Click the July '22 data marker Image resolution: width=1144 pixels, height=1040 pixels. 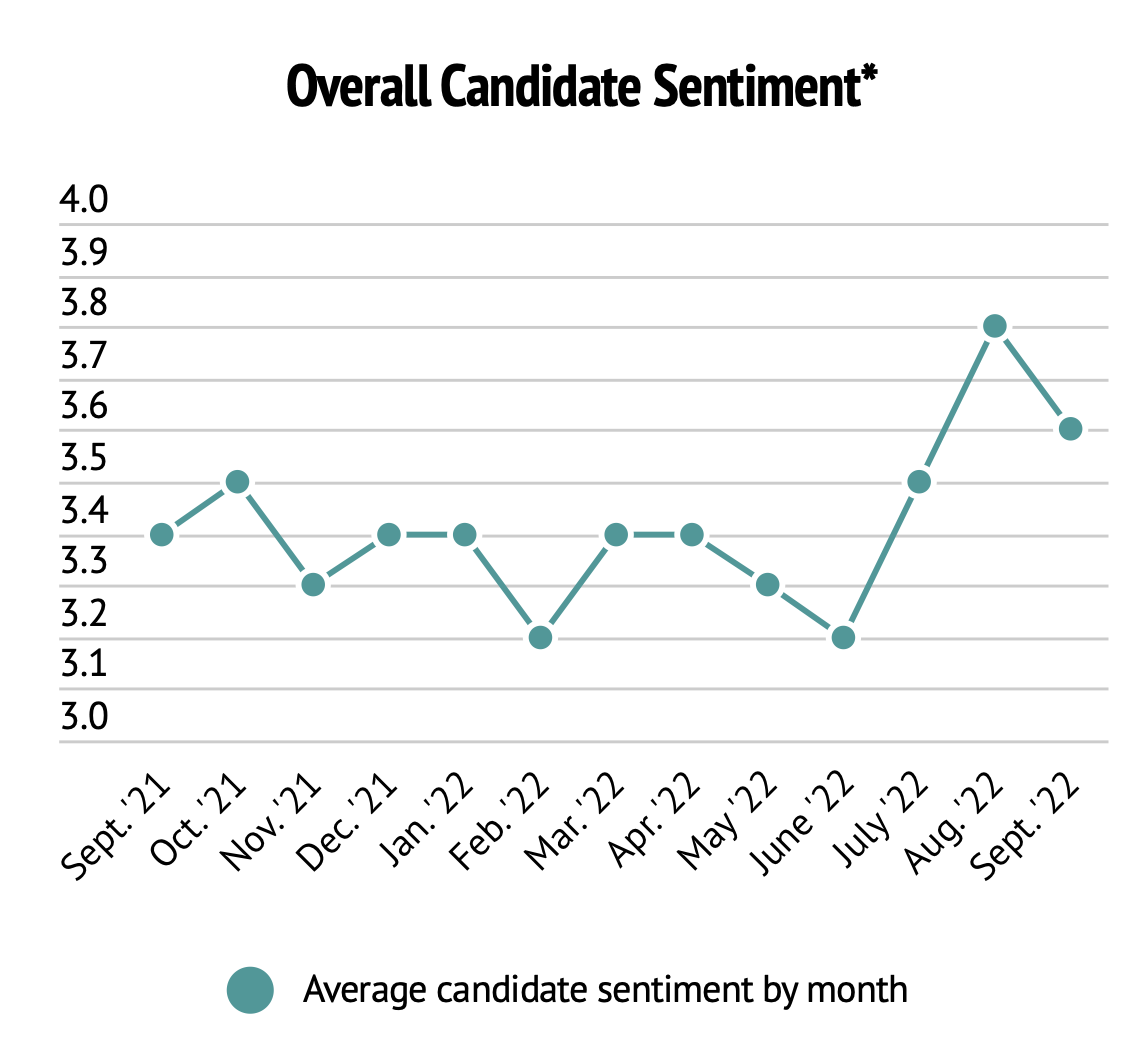click(919, 482)
